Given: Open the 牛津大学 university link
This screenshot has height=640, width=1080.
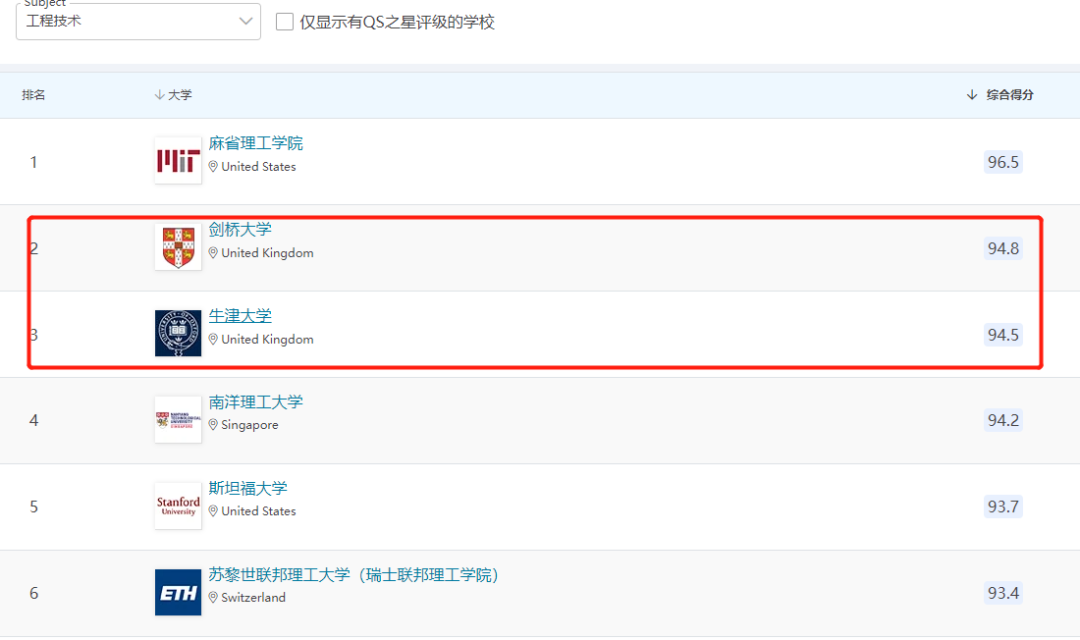Looking at the screenshot, I should click(x=240, y=316).
